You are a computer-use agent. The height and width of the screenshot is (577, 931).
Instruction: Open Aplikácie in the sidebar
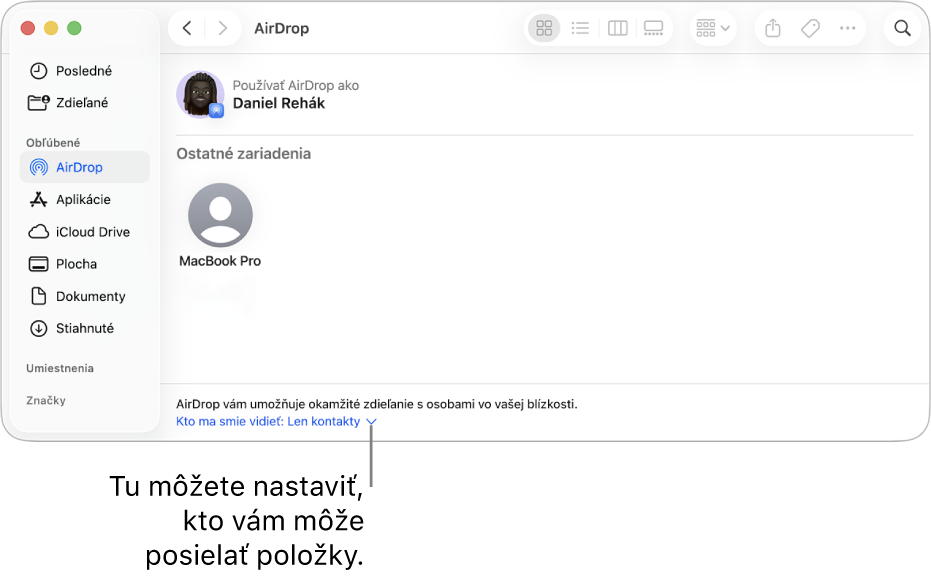[x=84, y=199]
